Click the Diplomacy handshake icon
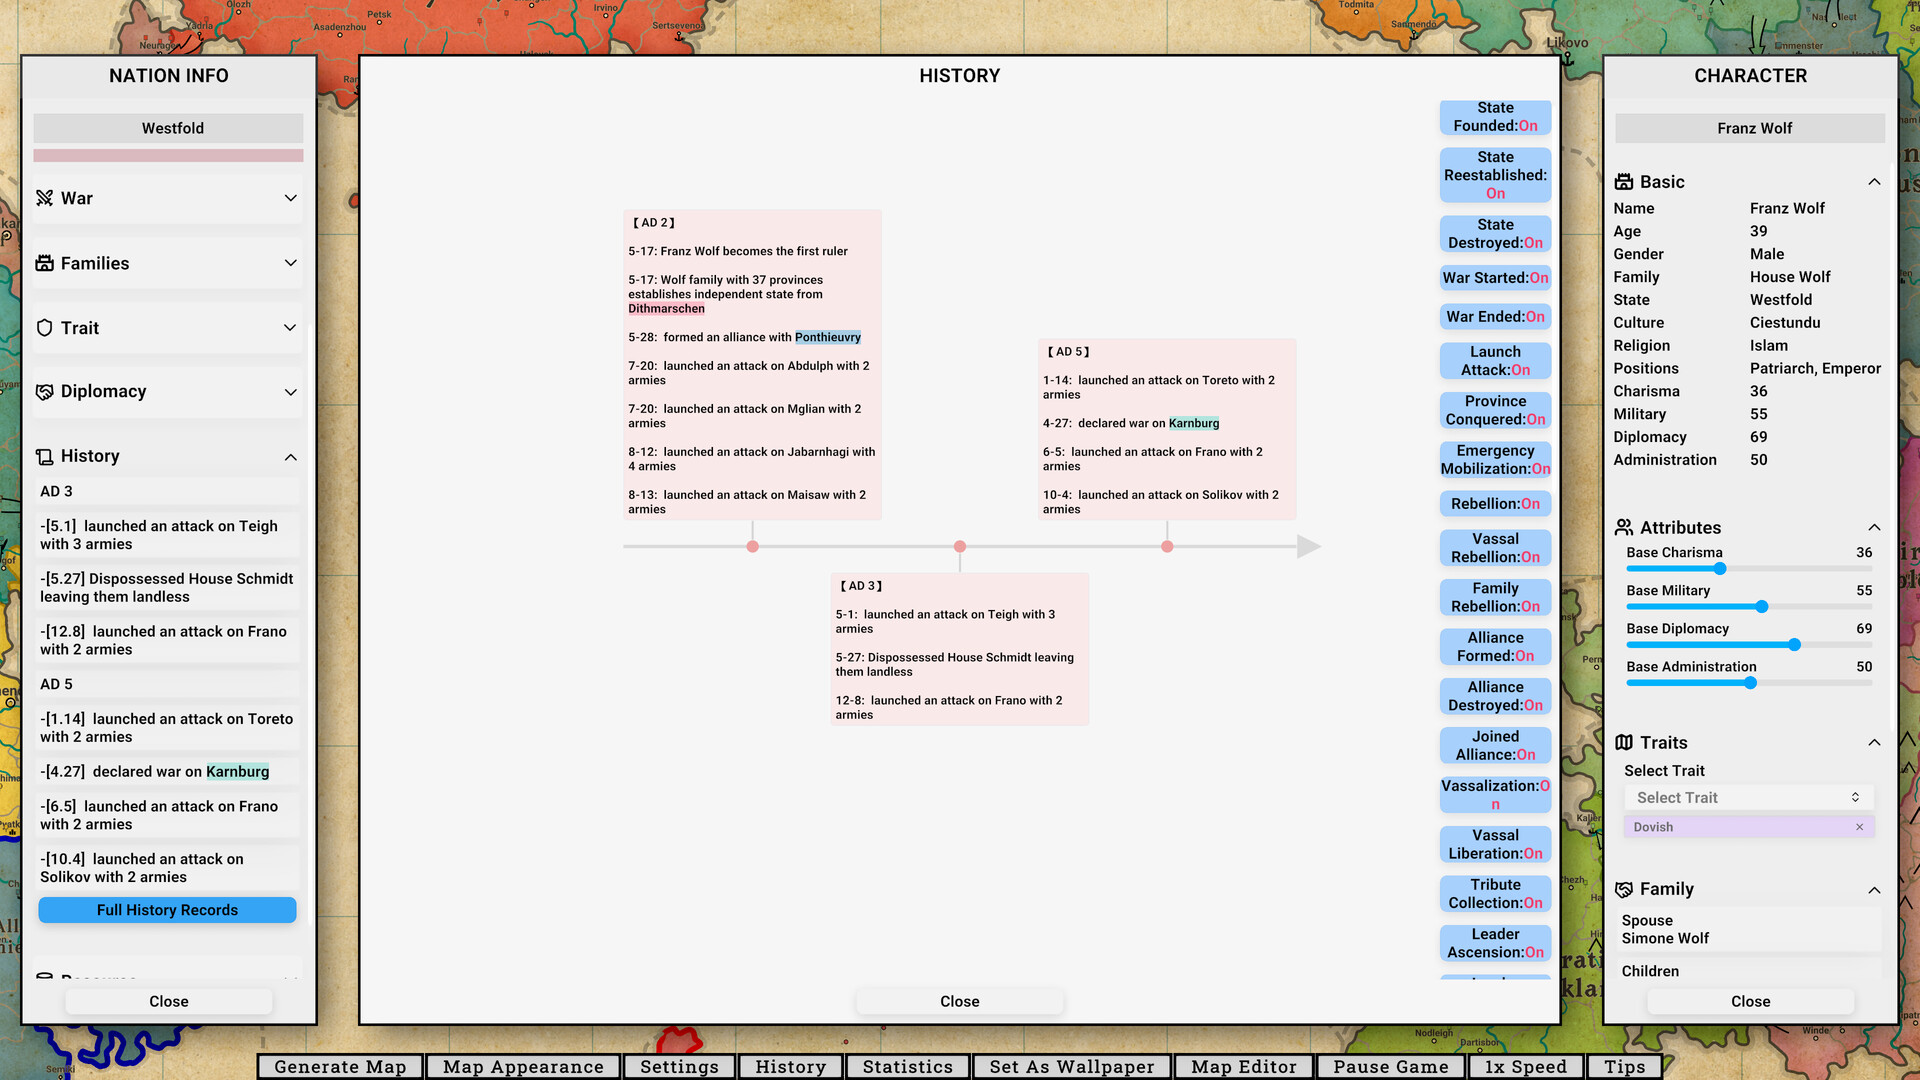This screenshot has width=1920, height=1080. coord(45,392)
